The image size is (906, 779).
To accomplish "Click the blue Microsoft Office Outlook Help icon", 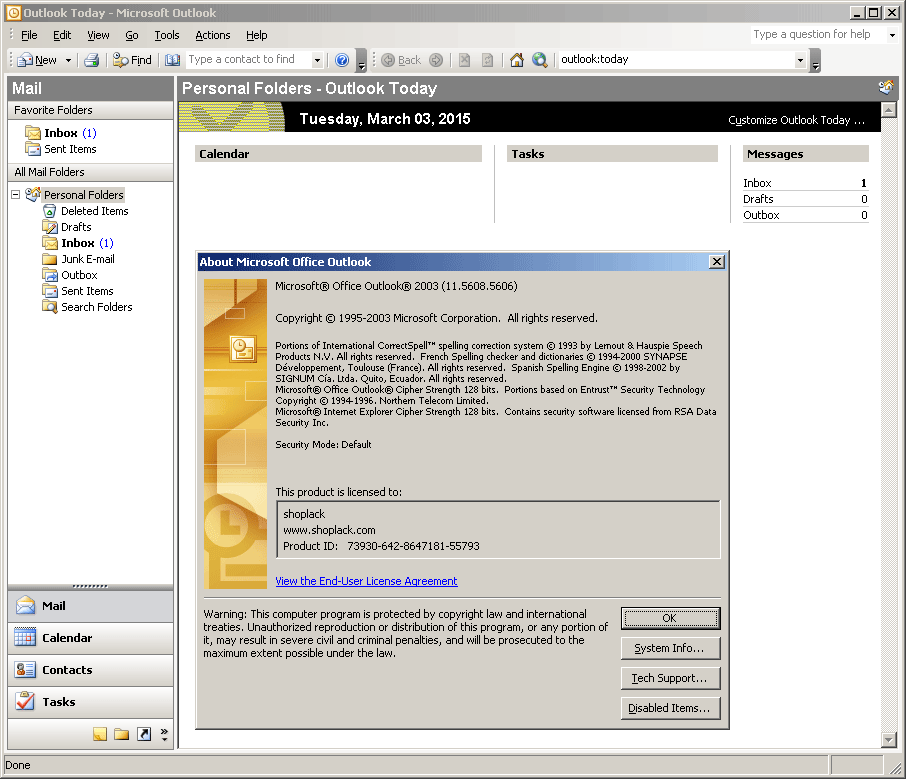I will click(x=342, y=60).
